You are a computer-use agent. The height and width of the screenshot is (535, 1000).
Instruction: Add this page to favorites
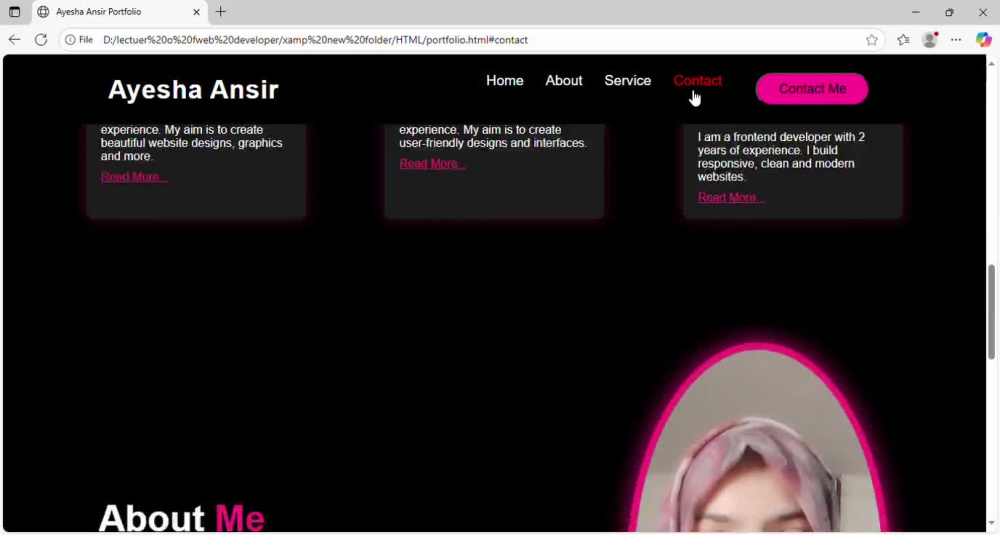872,40
